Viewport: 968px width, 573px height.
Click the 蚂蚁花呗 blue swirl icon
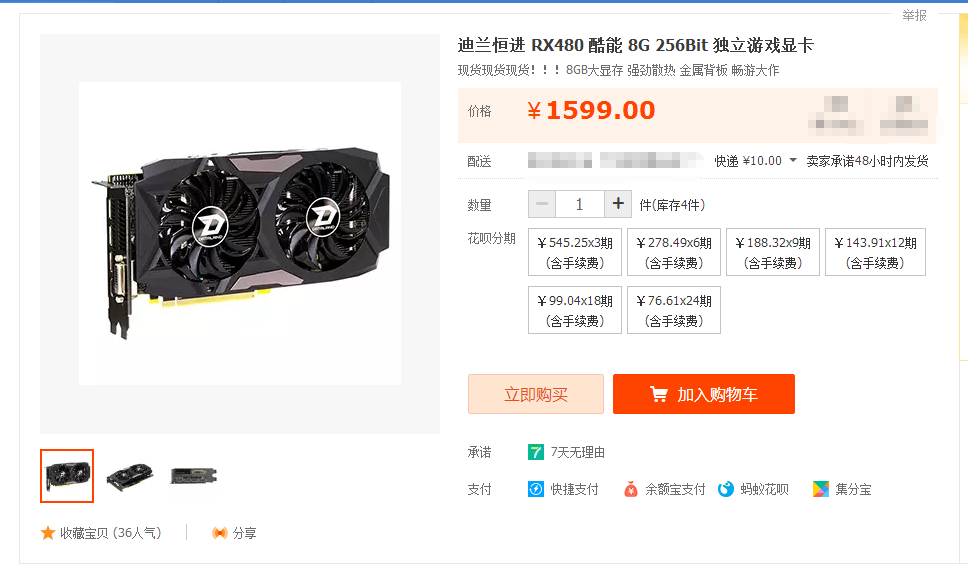pyautogui.click(x=725, y=489)
